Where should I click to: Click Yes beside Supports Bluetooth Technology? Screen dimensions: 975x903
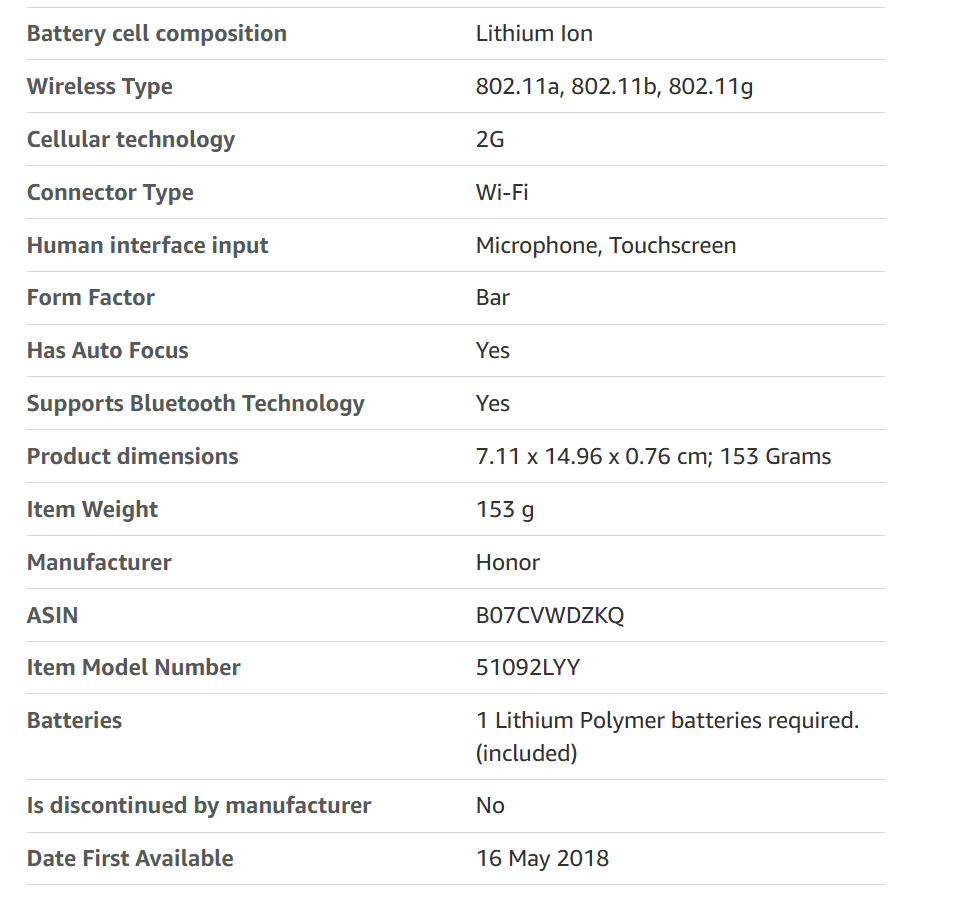coord(493,404)
